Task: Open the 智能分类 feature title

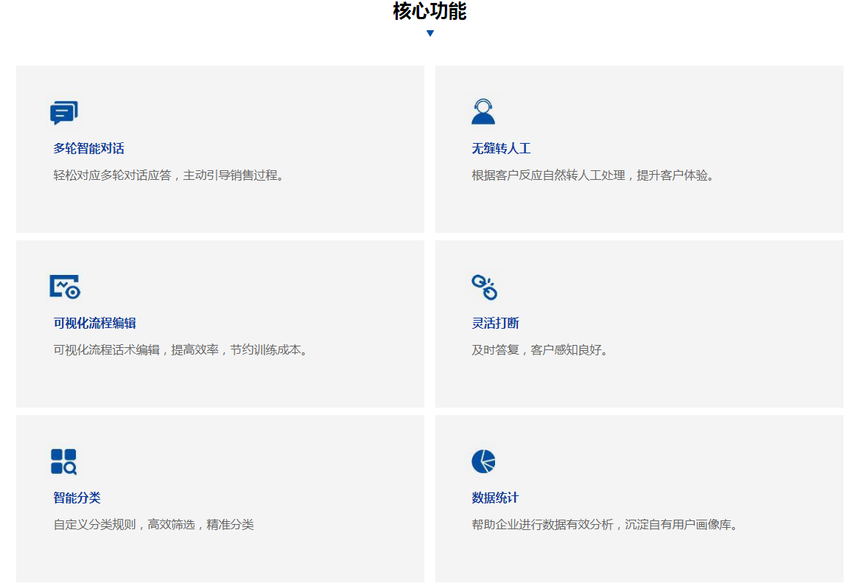Action: tap(77, 498)
